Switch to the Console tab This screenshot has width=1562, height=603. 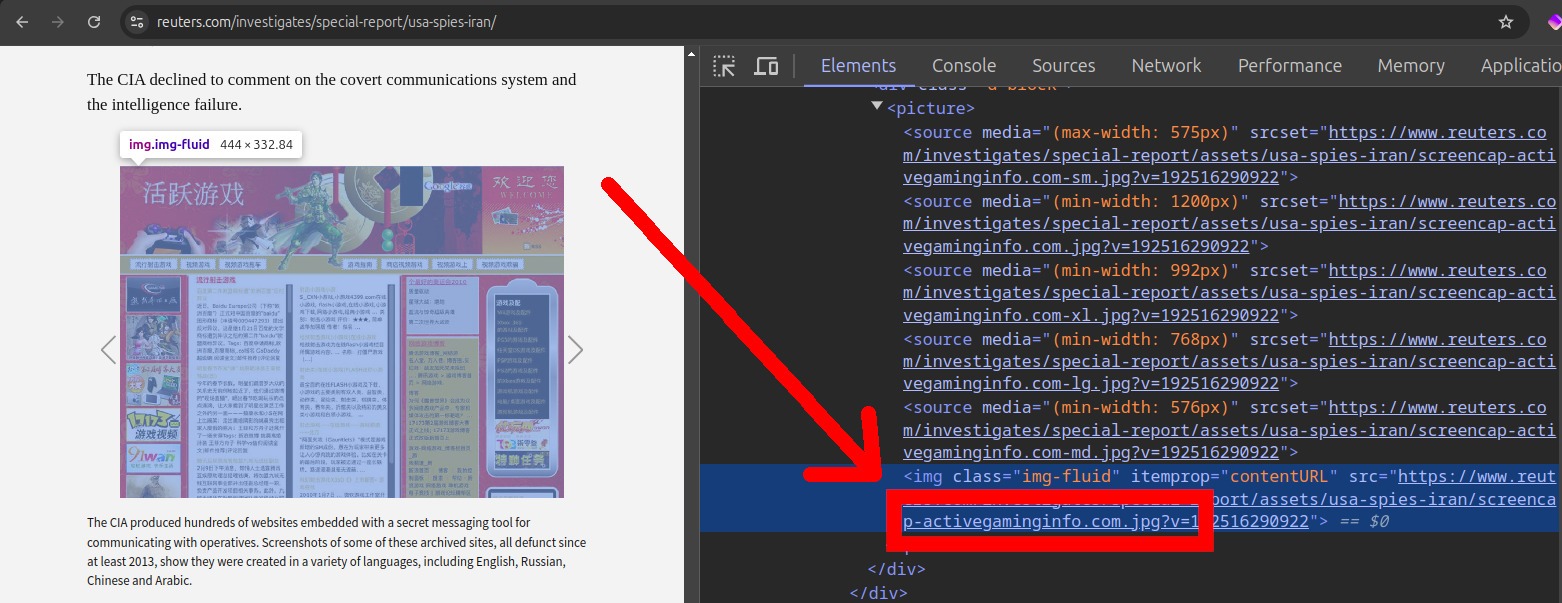(x=963, y=66)
